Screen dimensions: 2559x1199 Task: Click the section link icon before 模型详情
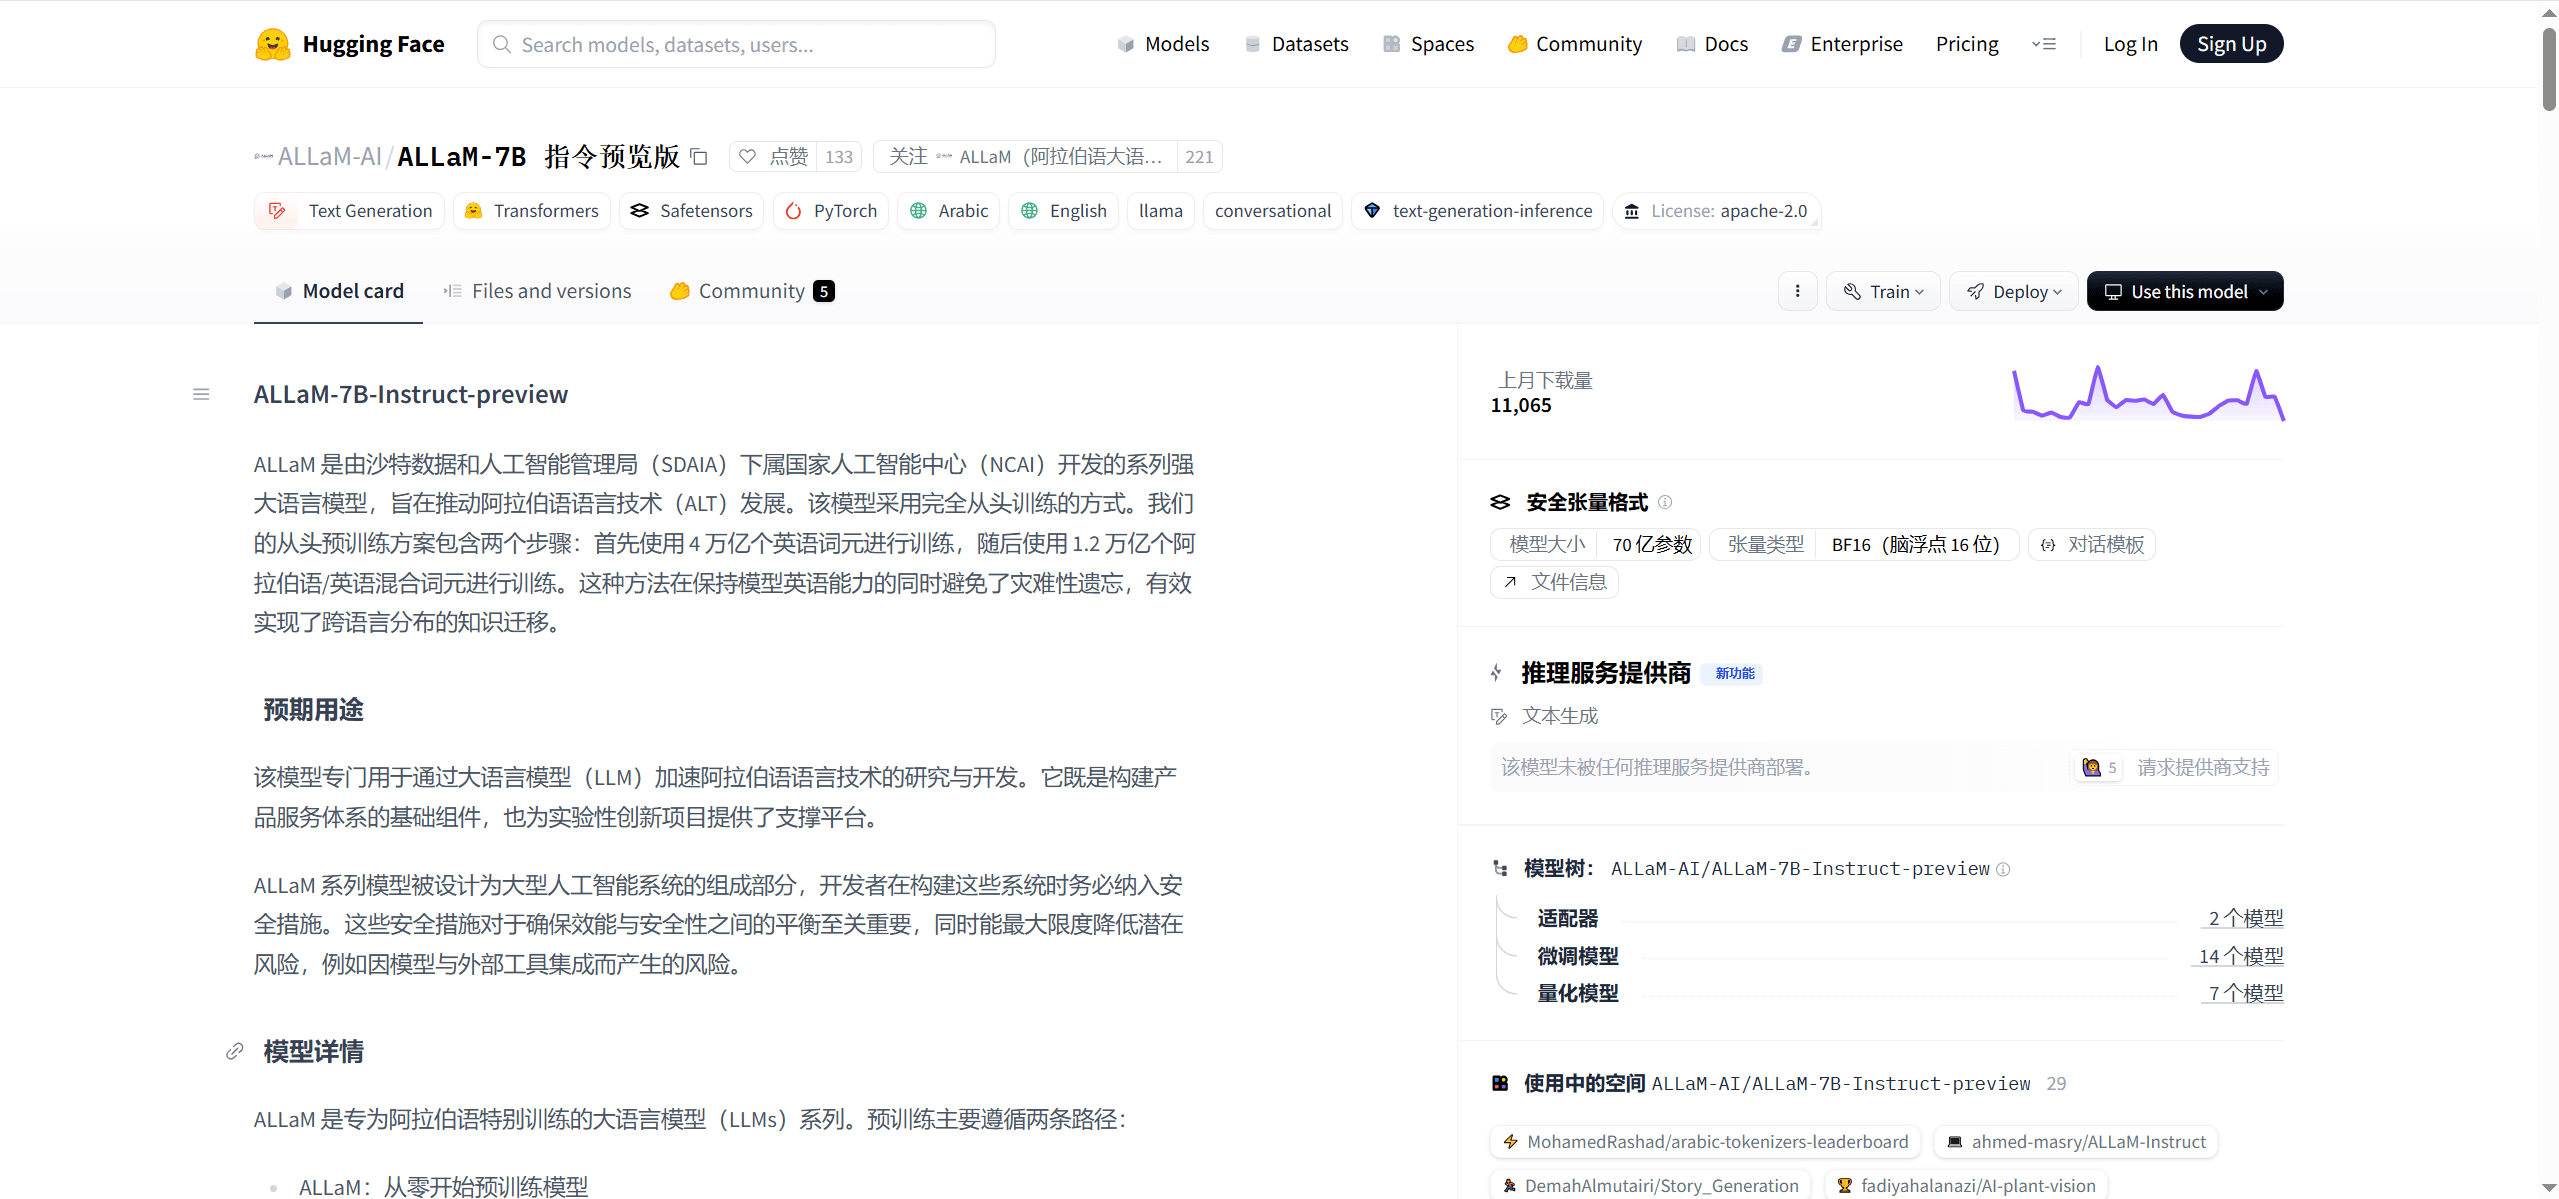[x=235, y=1051]
